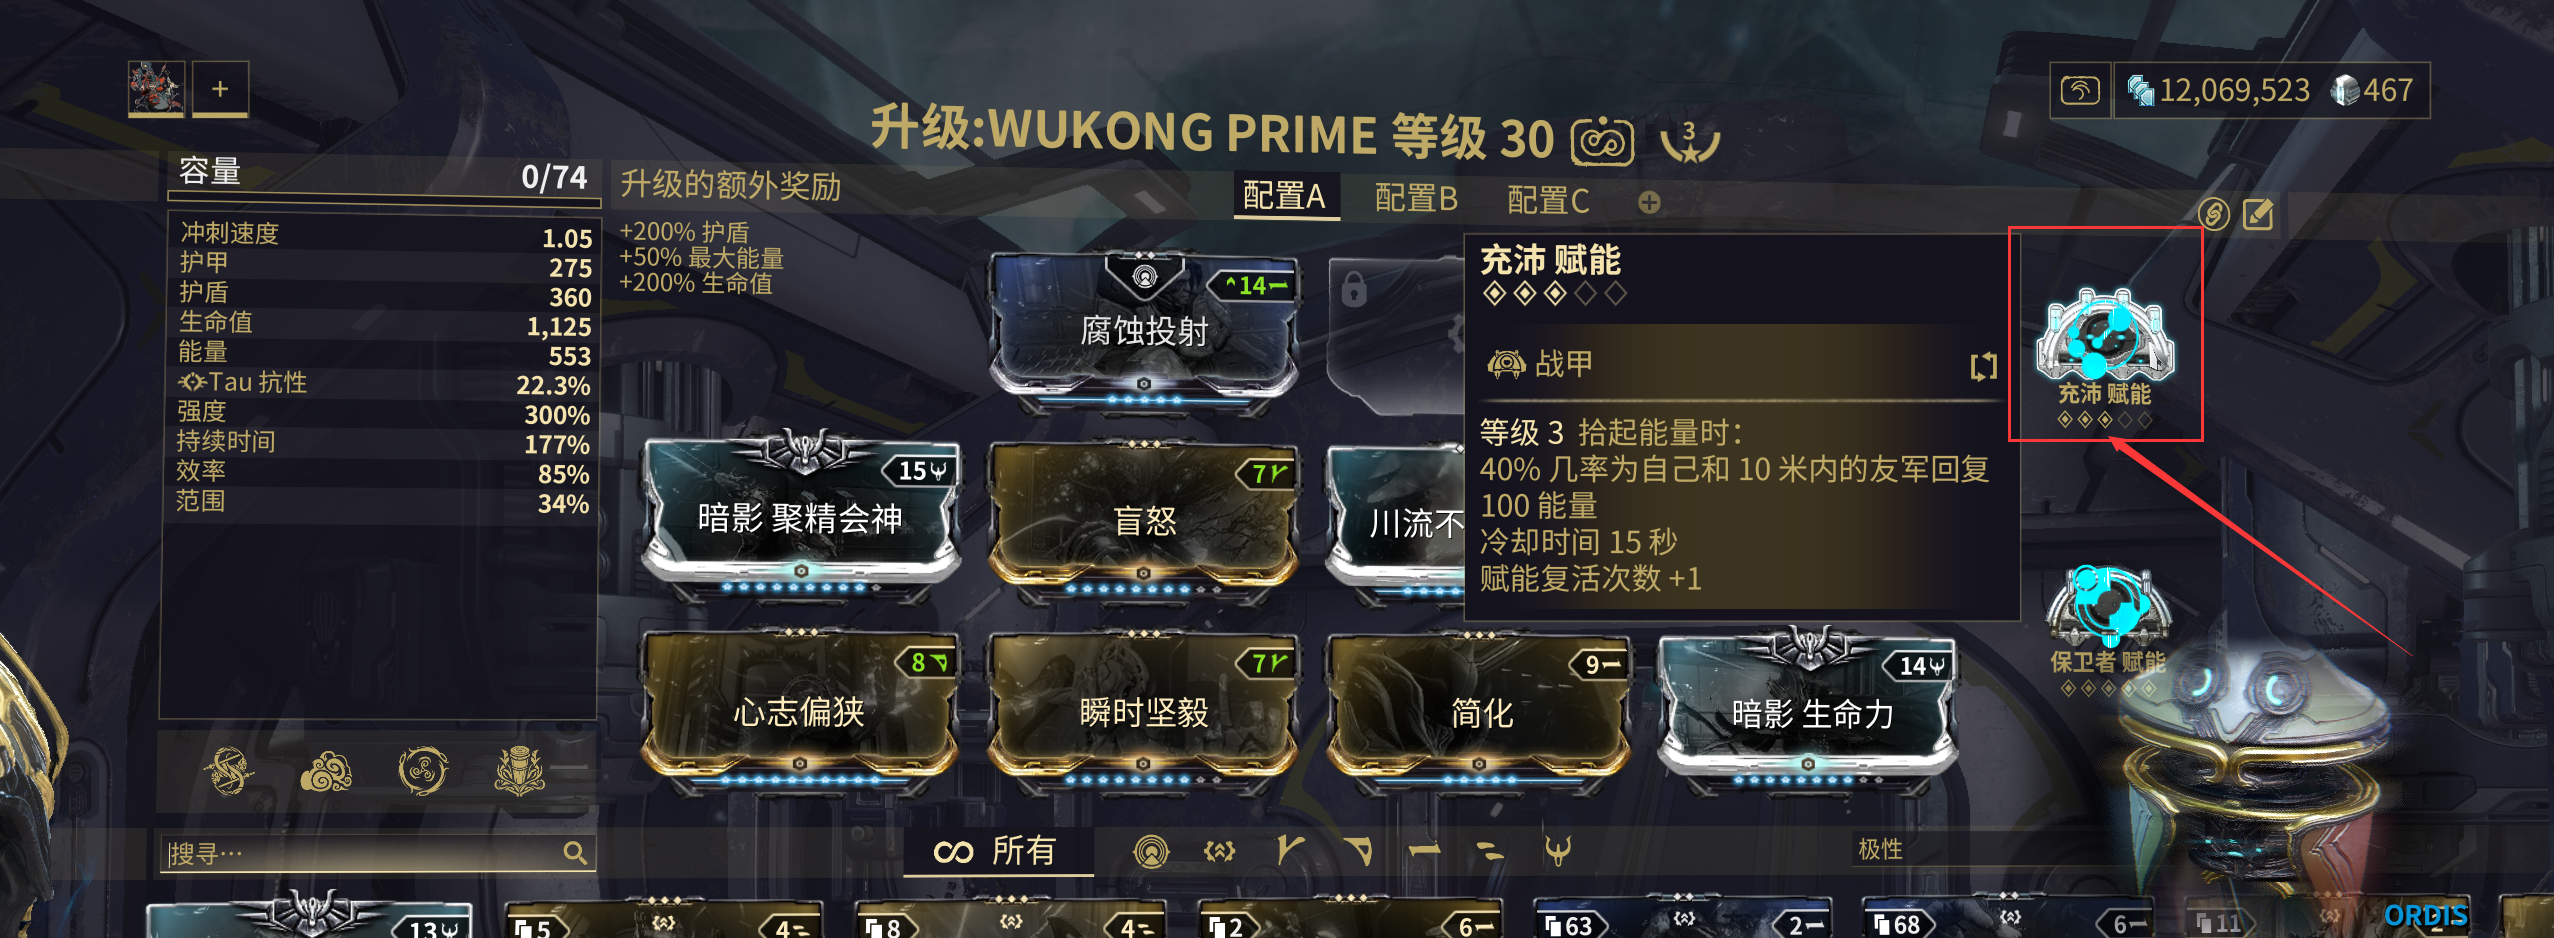Click the first ability icon under stats
The height and width of the screenshot is (938, 2554).
[x=228, y=770]
